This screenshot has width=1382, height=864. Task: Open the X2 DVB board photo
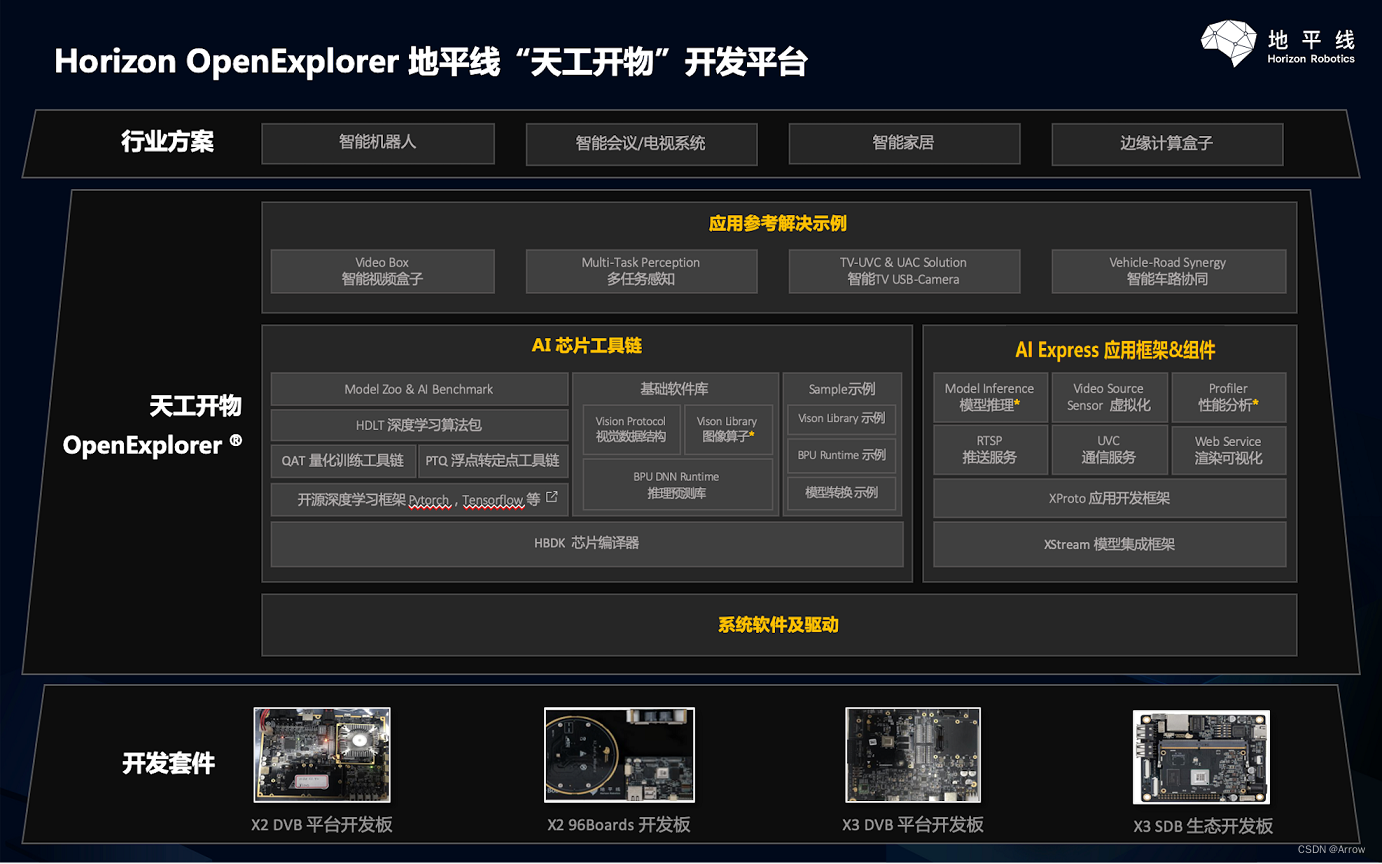pyautogui.click(x=322, y=755)
